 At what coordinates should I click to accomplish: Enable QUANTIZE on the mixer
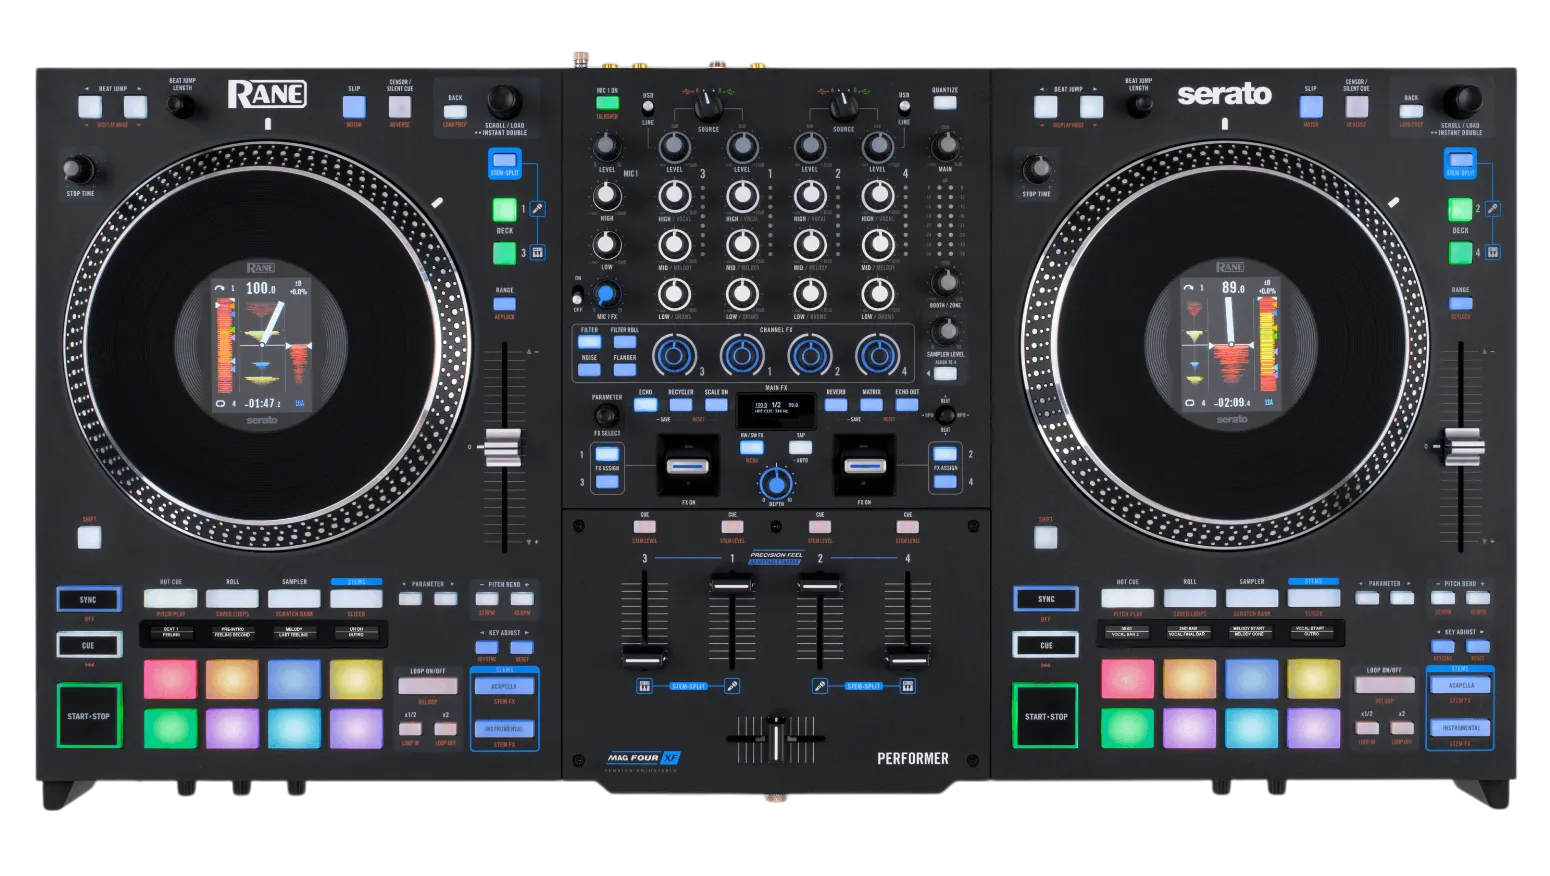click(x=945, y=102)
